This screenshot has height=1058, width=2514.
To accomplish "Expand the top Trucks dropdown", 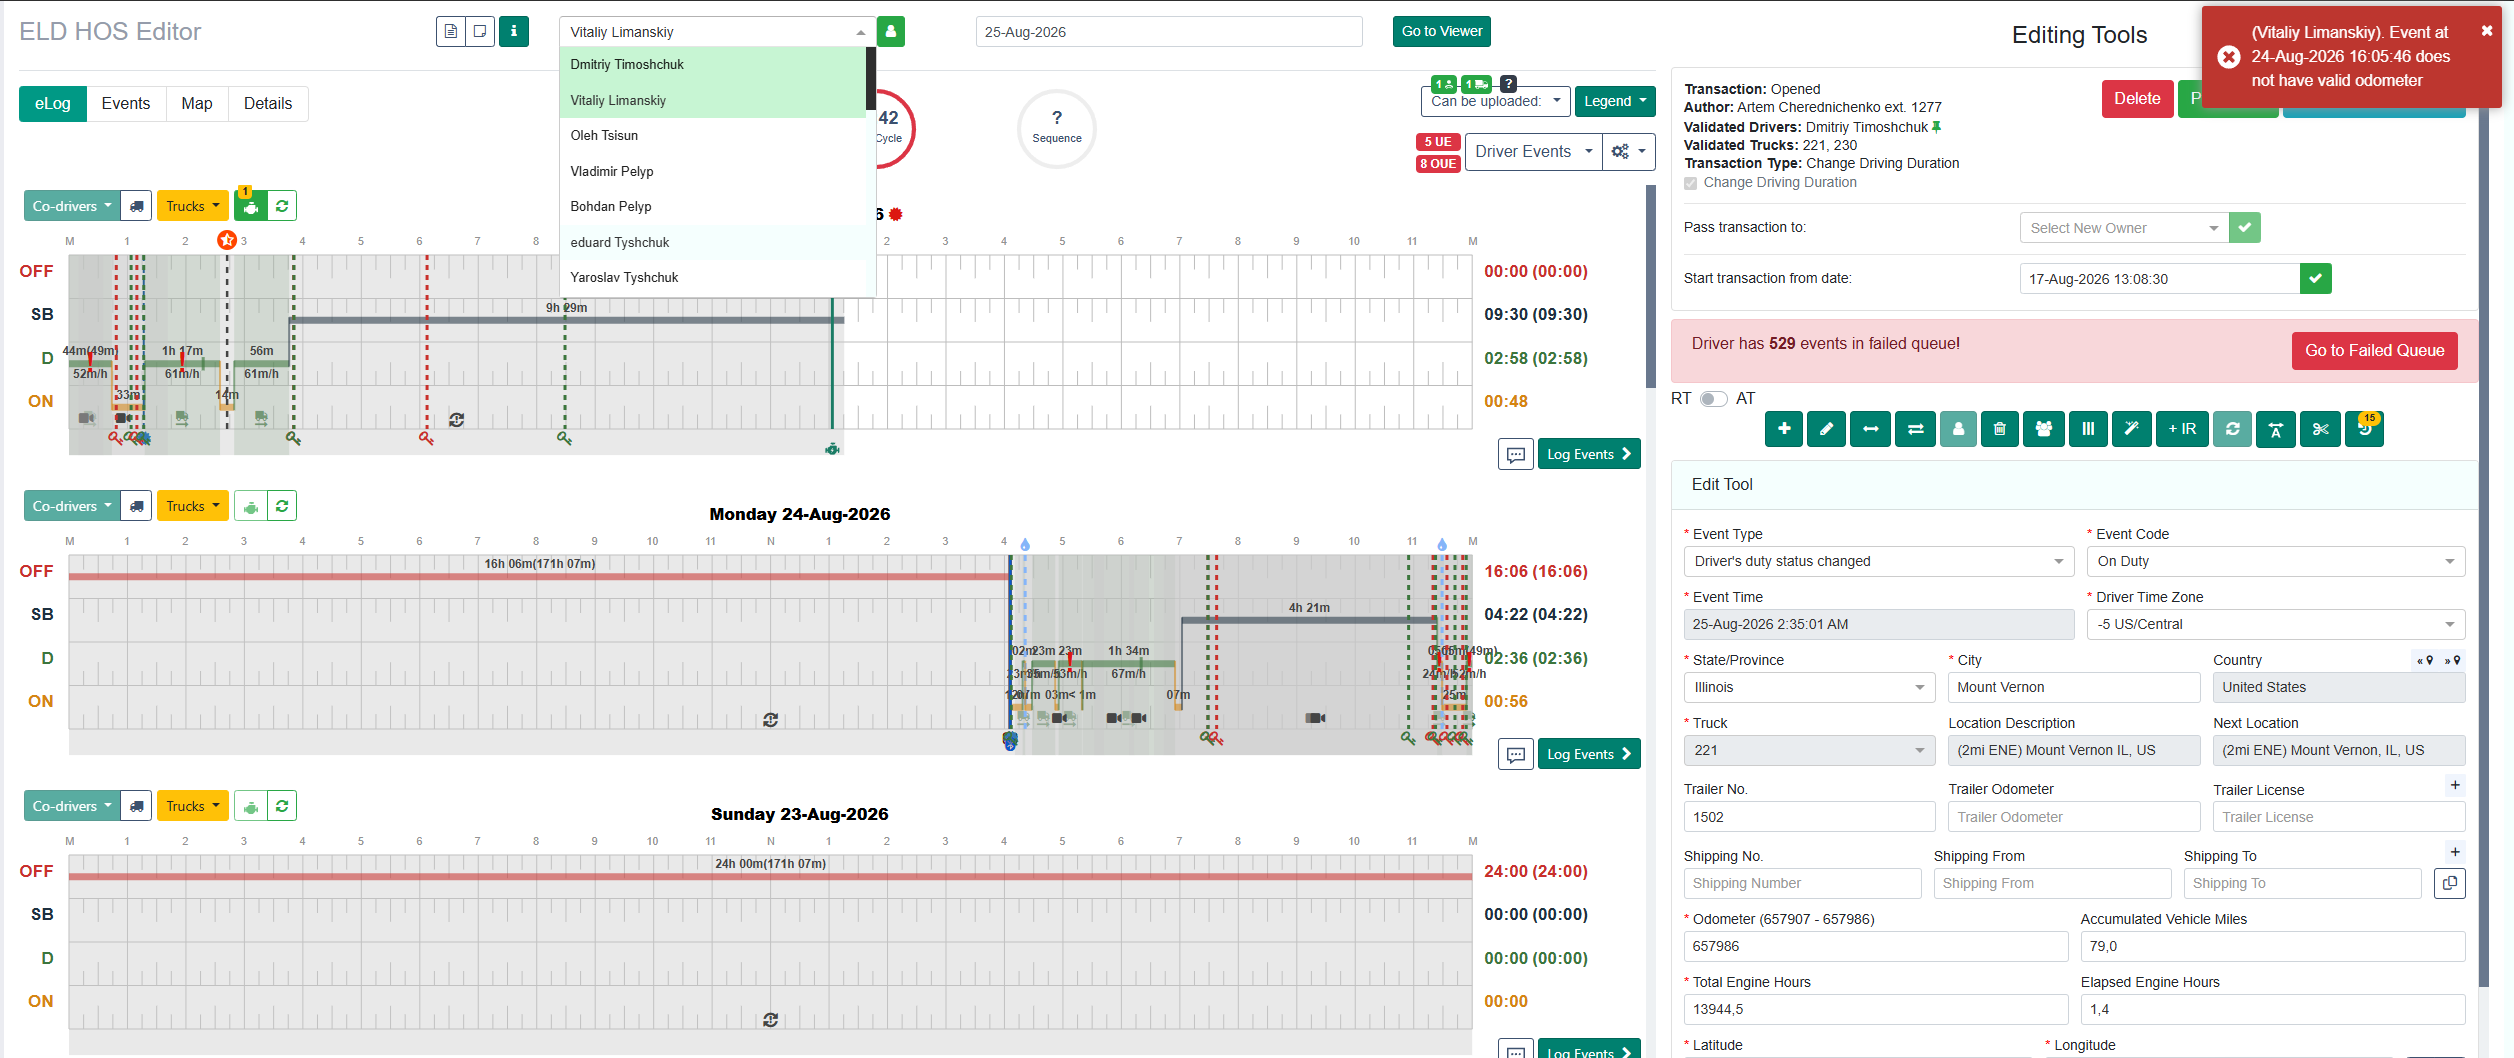I will point(193,206).
